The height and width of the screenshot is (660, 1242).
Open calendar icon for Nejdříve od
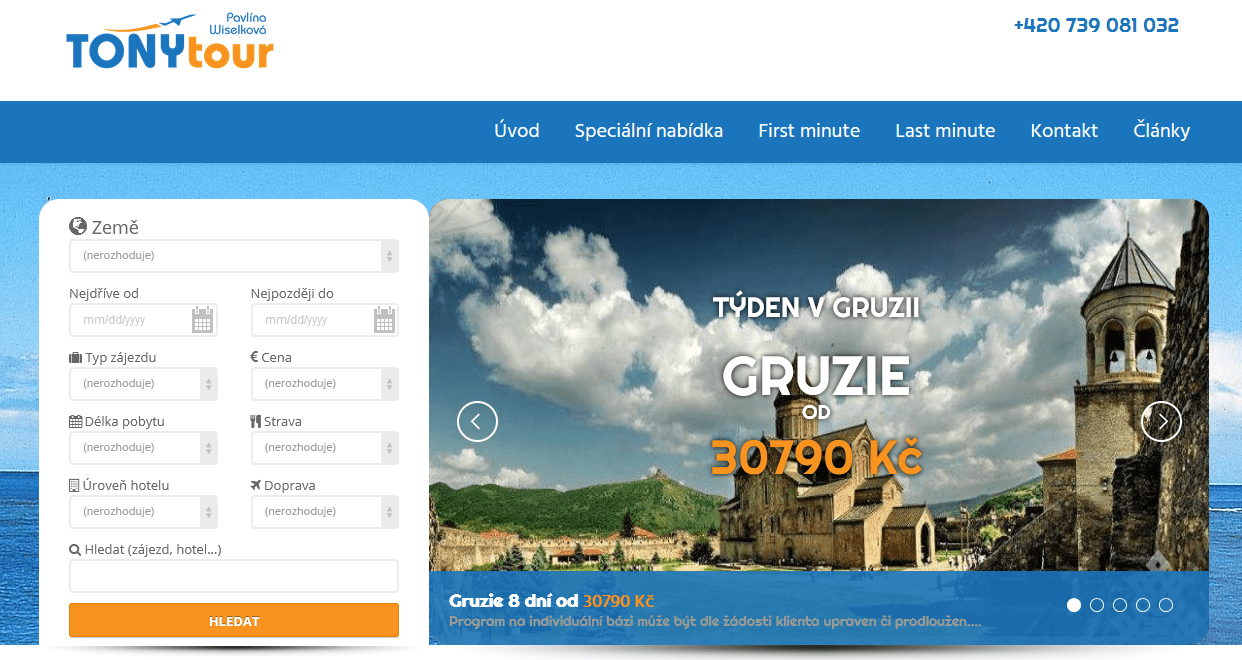(203, 320)
